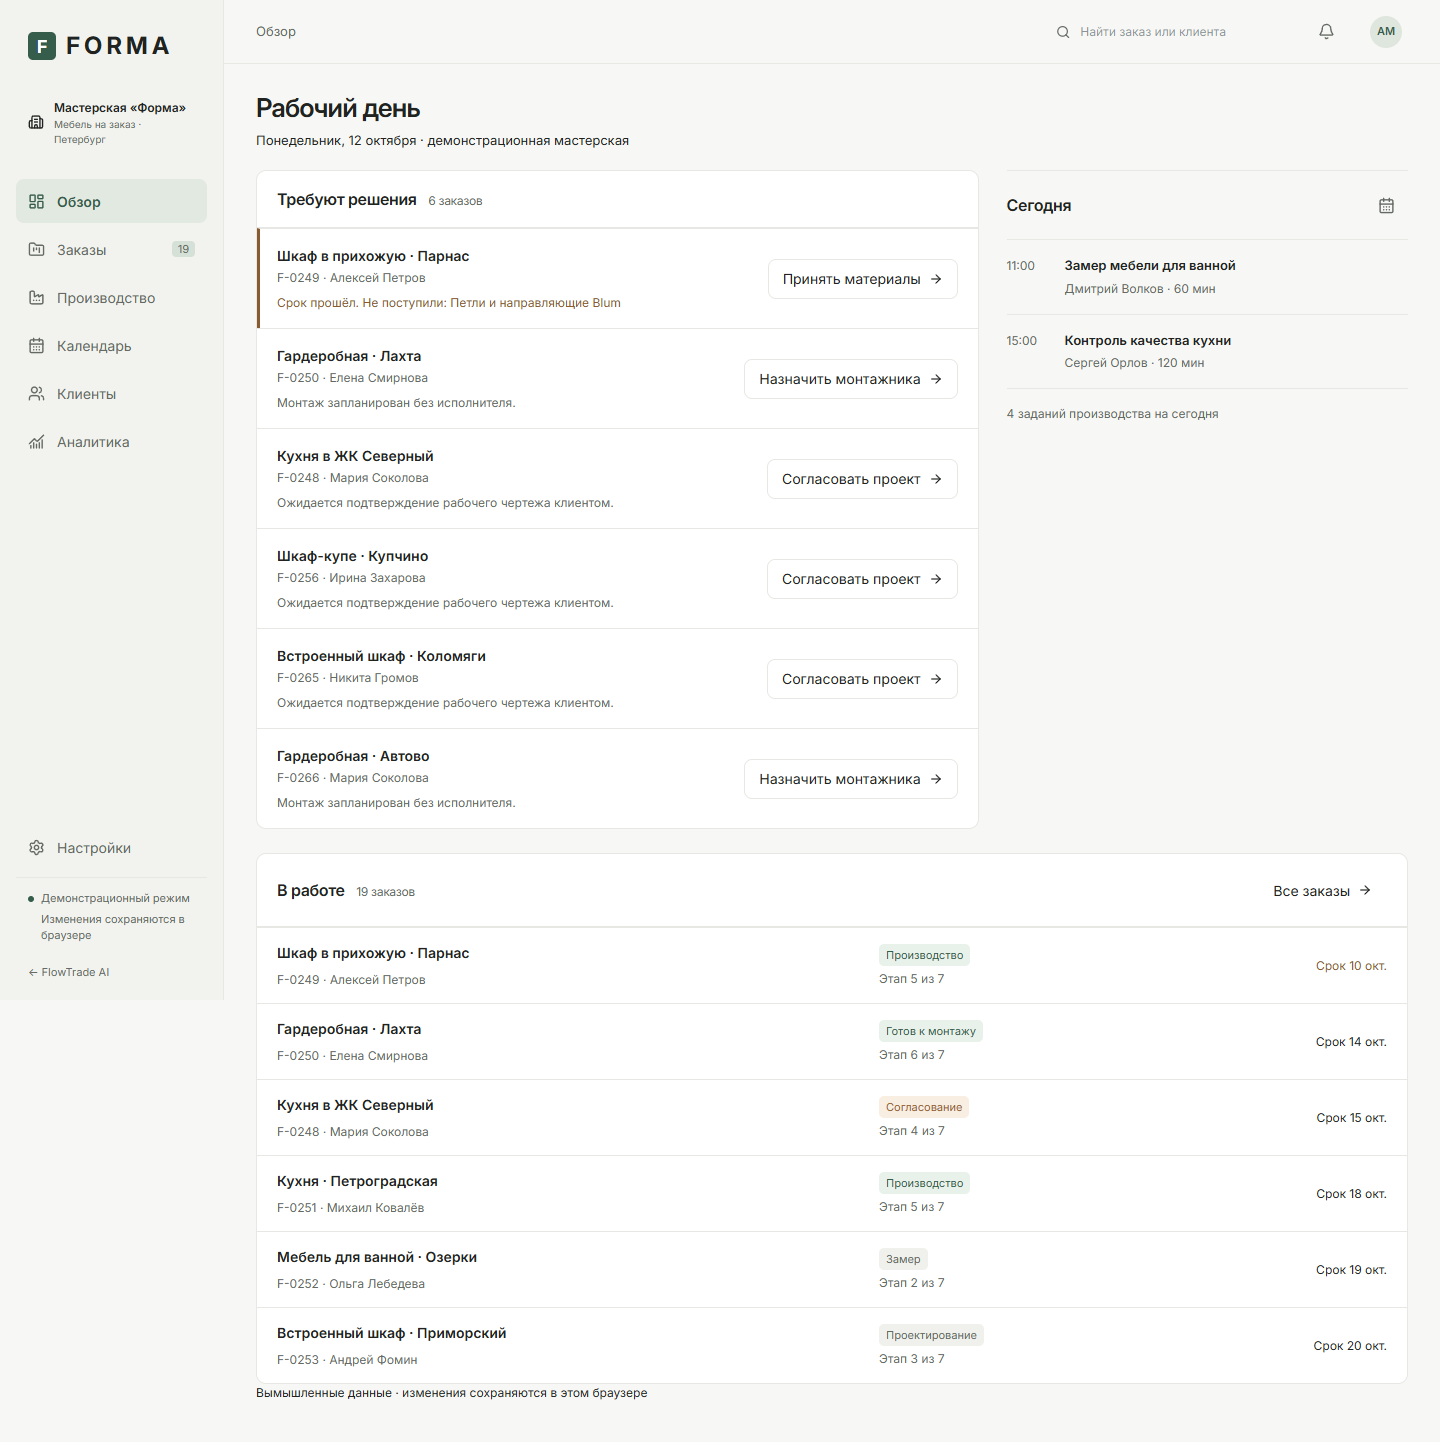This screenshot has width=1440, height=1442.
Task: Click the FlowTrade AI back link
Action: click(69, 972)
